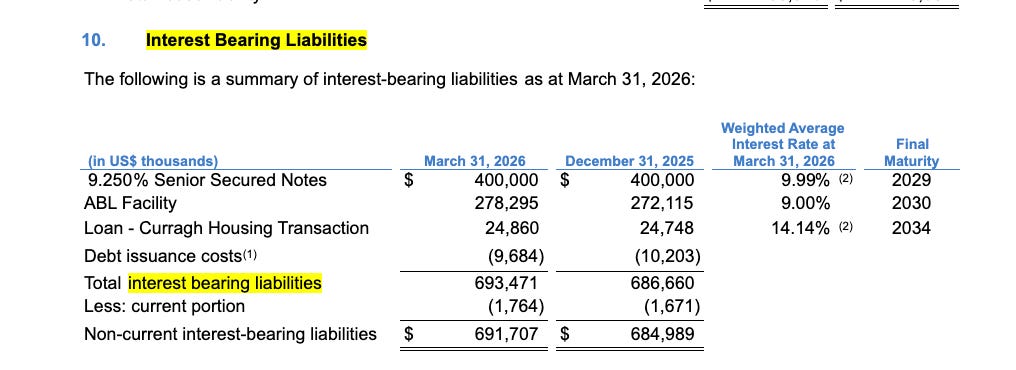This screenshot has height=370, width=1016.
Task: Click the (in US$ thousands) label
Action: tap(153, 161)
